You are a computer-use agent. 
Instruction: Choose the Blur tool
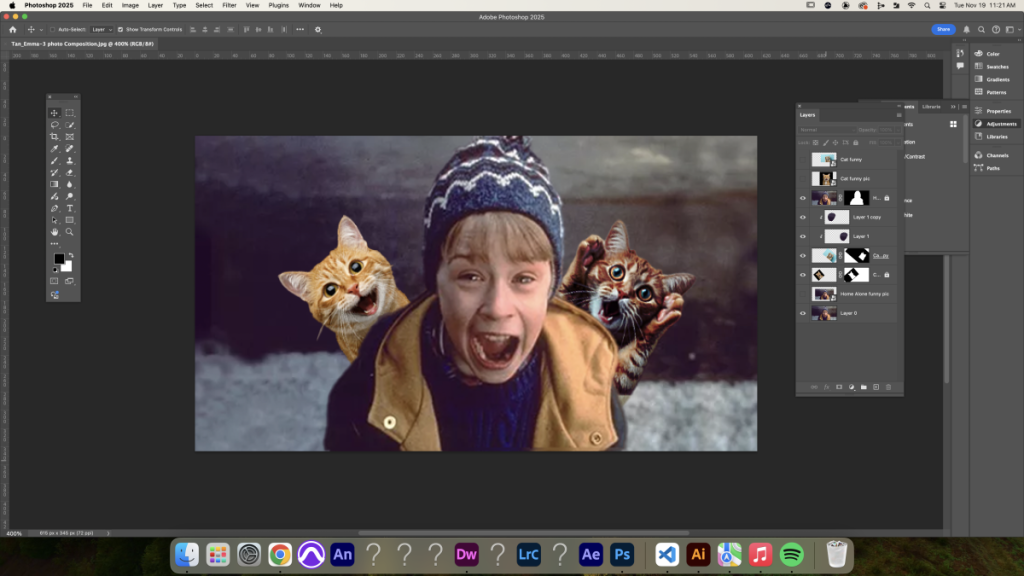coord(70,184)
